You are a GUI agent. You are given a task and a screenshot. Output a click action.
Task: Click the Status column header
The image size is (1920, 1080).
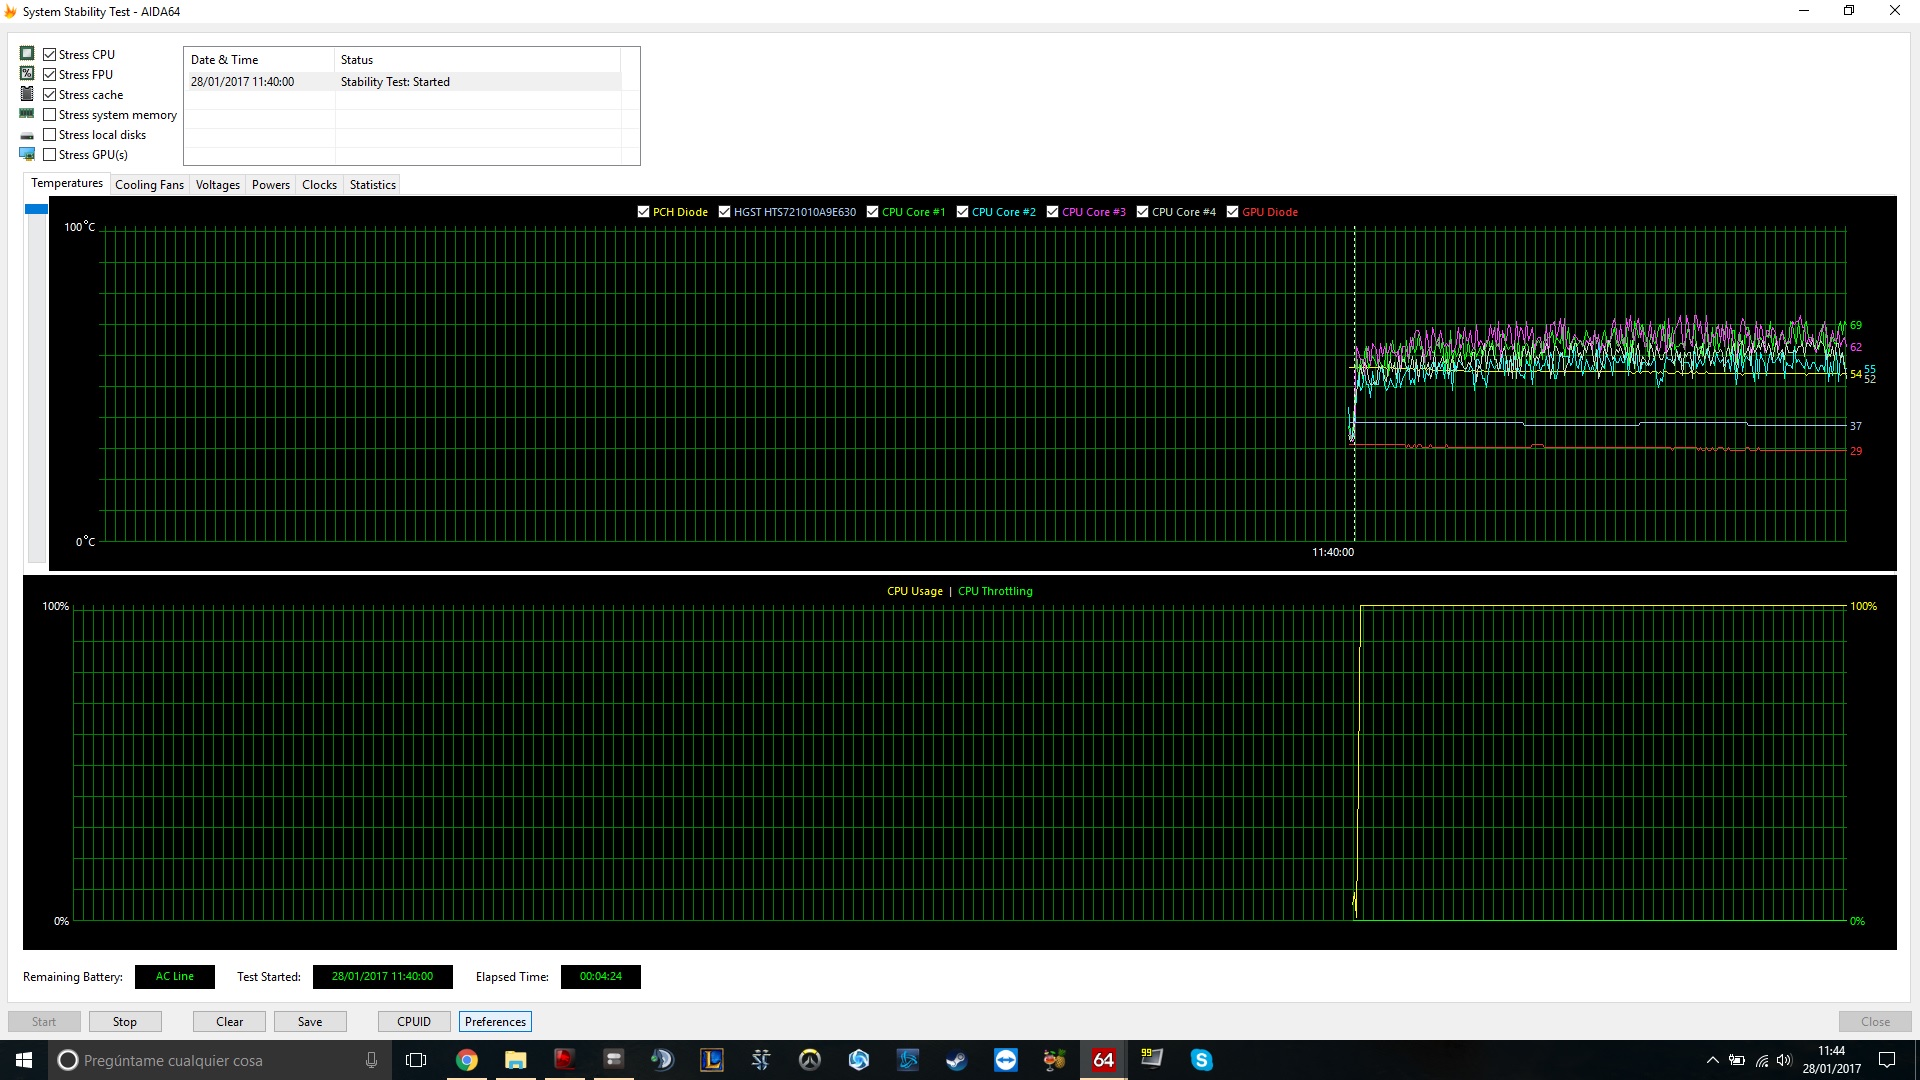coord(478,60)
